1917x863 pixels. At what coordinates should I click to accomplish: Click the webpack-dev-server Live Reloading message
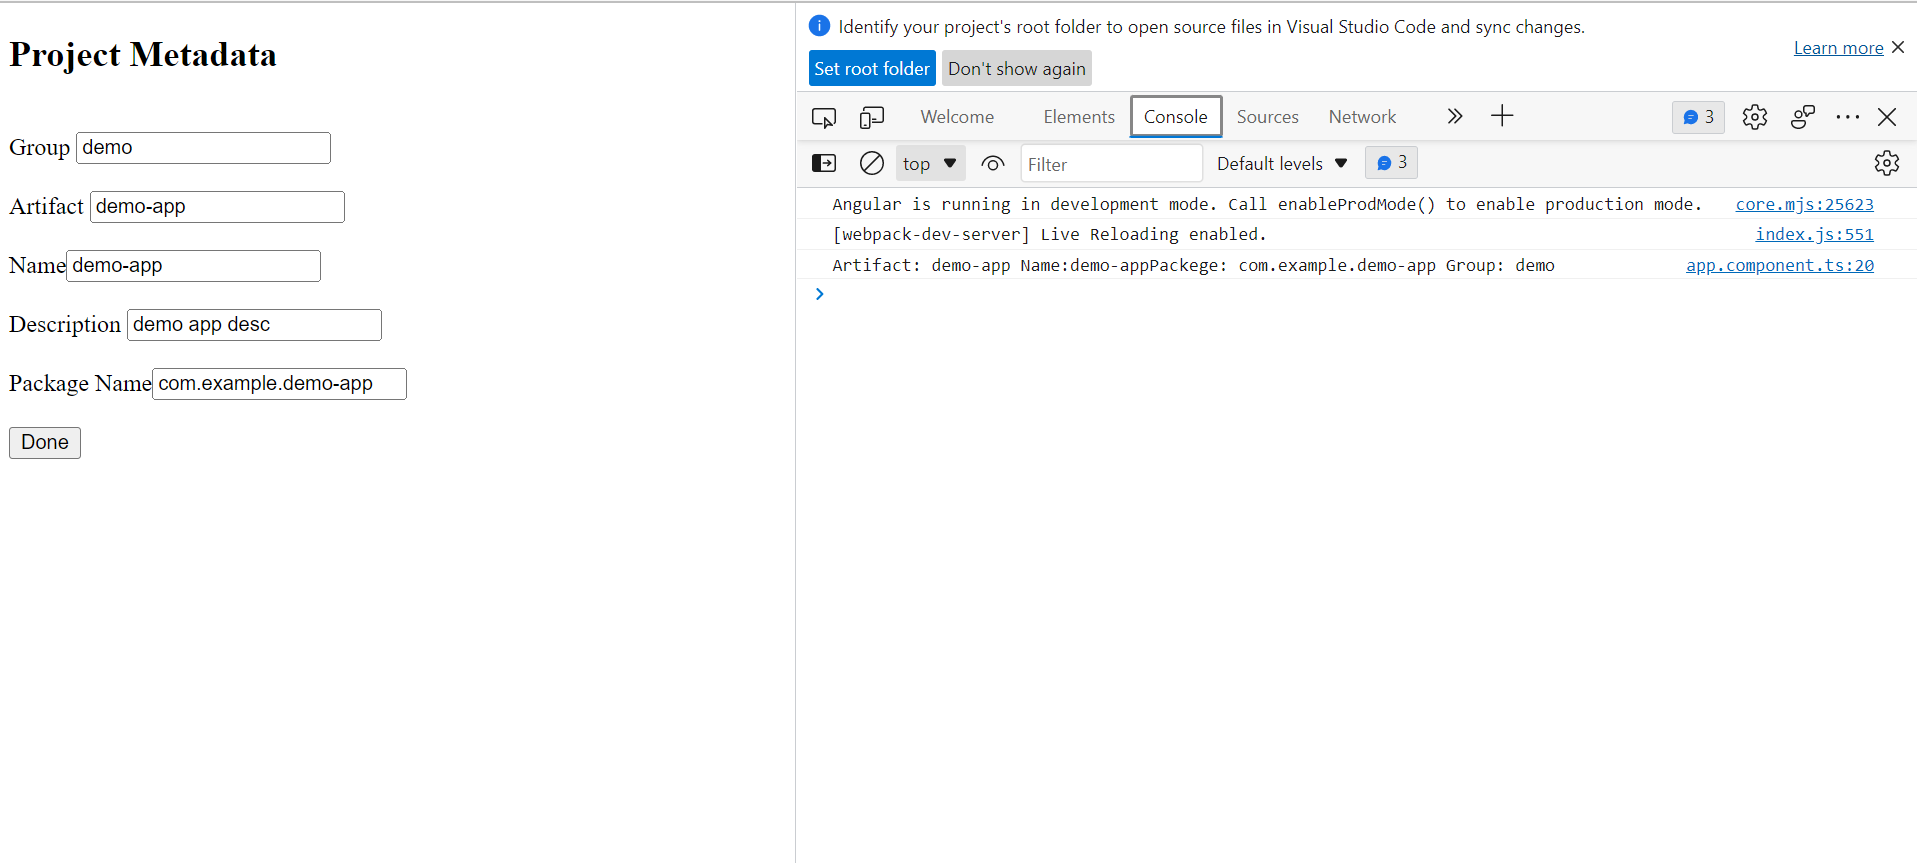pyautogui.click(x=1049, y=234)
